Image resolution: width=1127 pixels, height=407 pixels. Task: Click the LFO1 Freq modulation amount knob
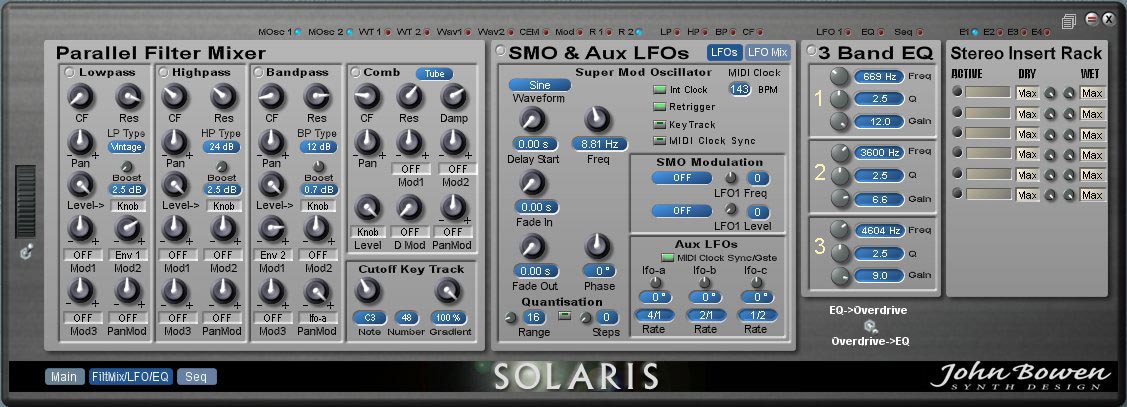[731, 178]
